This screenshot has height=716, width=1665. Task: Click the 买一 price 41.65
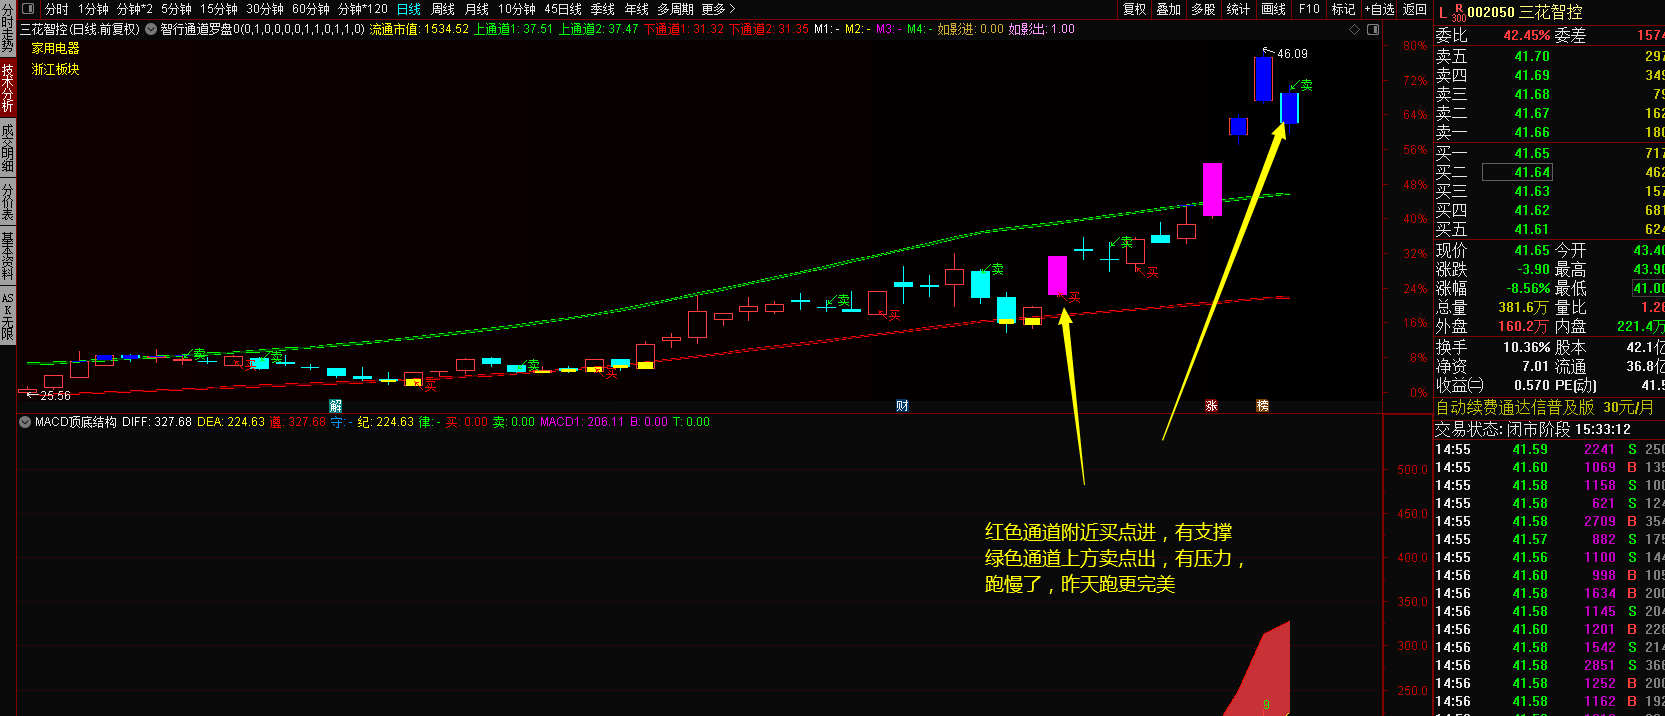(x=1531, y=154)
